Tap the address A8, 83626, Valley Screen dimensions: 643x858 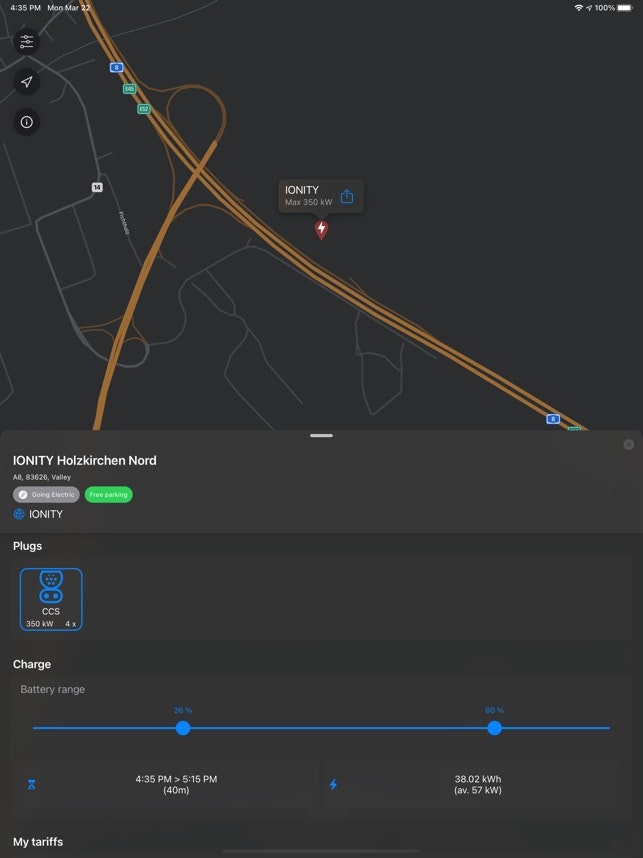click(42, 477)
